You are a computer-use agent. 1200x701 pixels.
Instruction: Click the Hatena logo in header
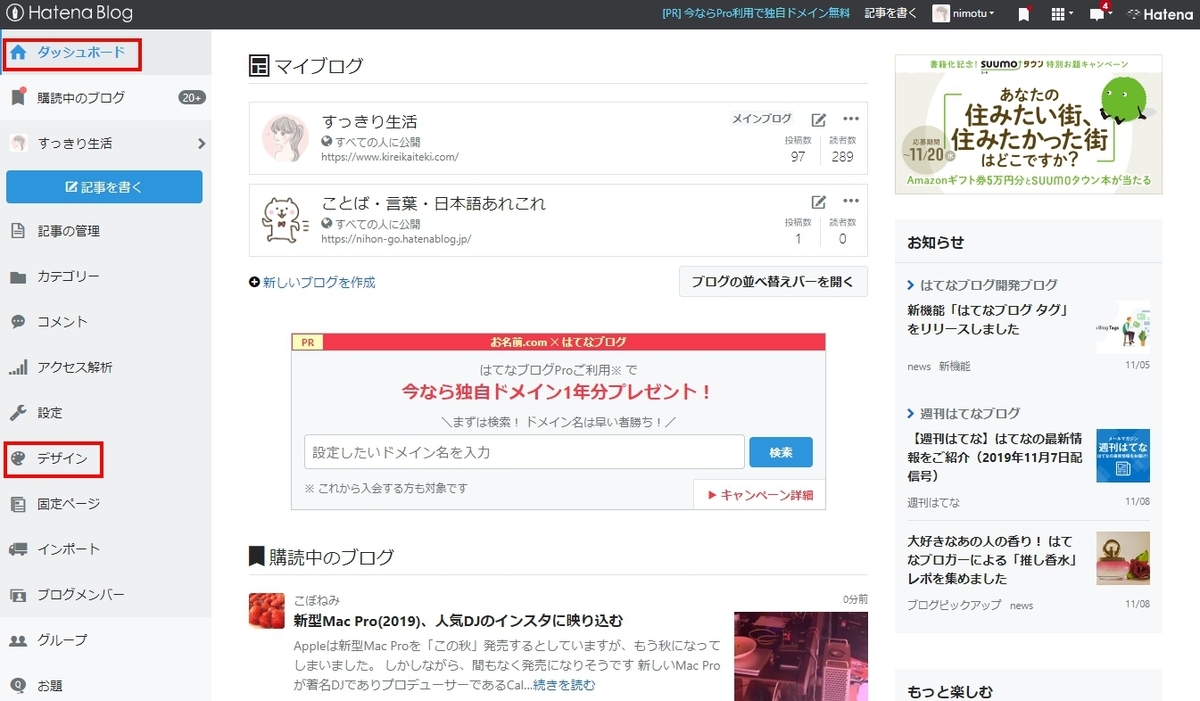coord(1160,14)
